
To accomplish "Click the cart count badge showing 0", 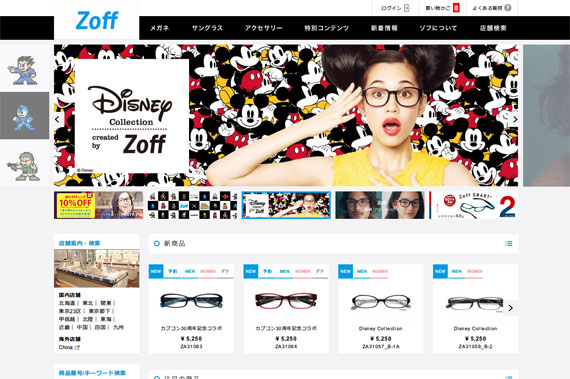I will 456,8.
